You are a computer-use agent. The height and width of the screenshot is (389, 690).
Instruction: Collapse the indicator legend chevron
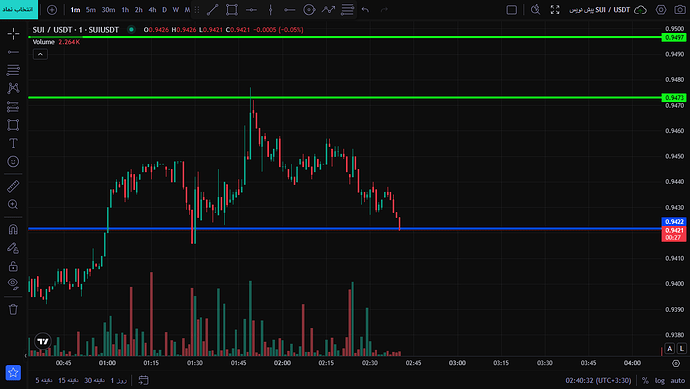40,54
